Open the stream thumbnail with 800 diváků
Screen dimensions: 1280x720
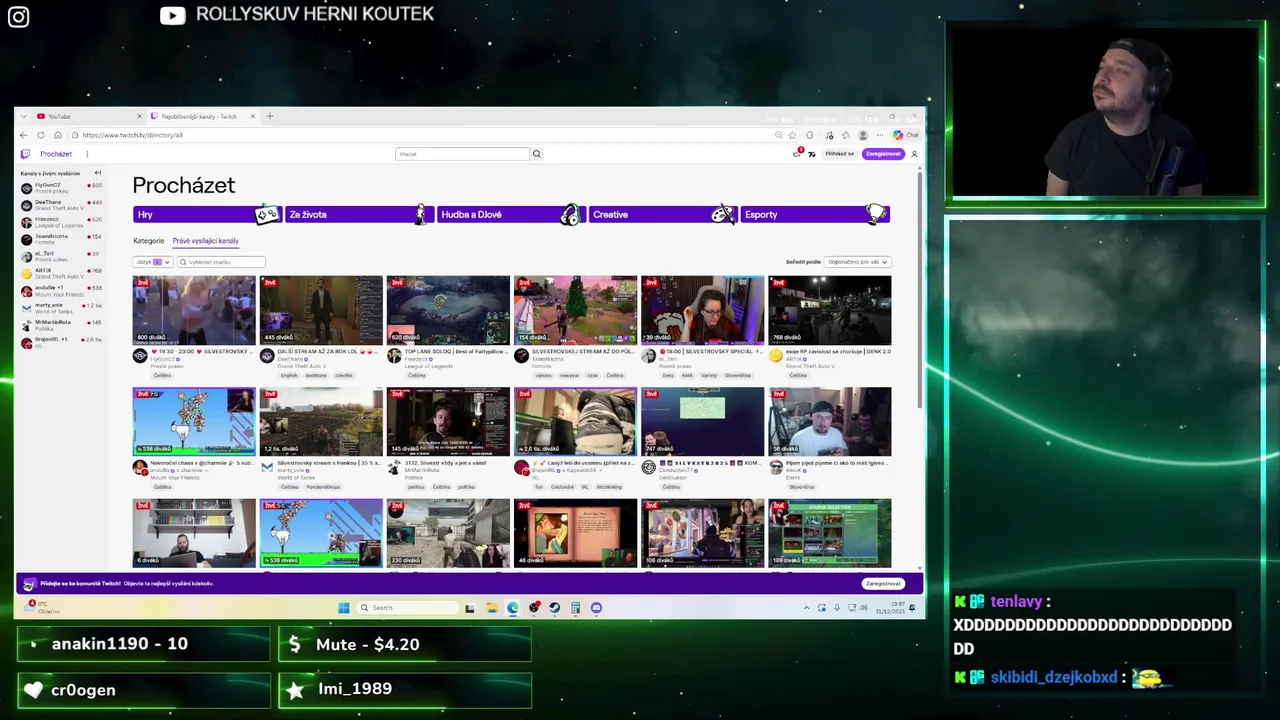click(194, 310)
